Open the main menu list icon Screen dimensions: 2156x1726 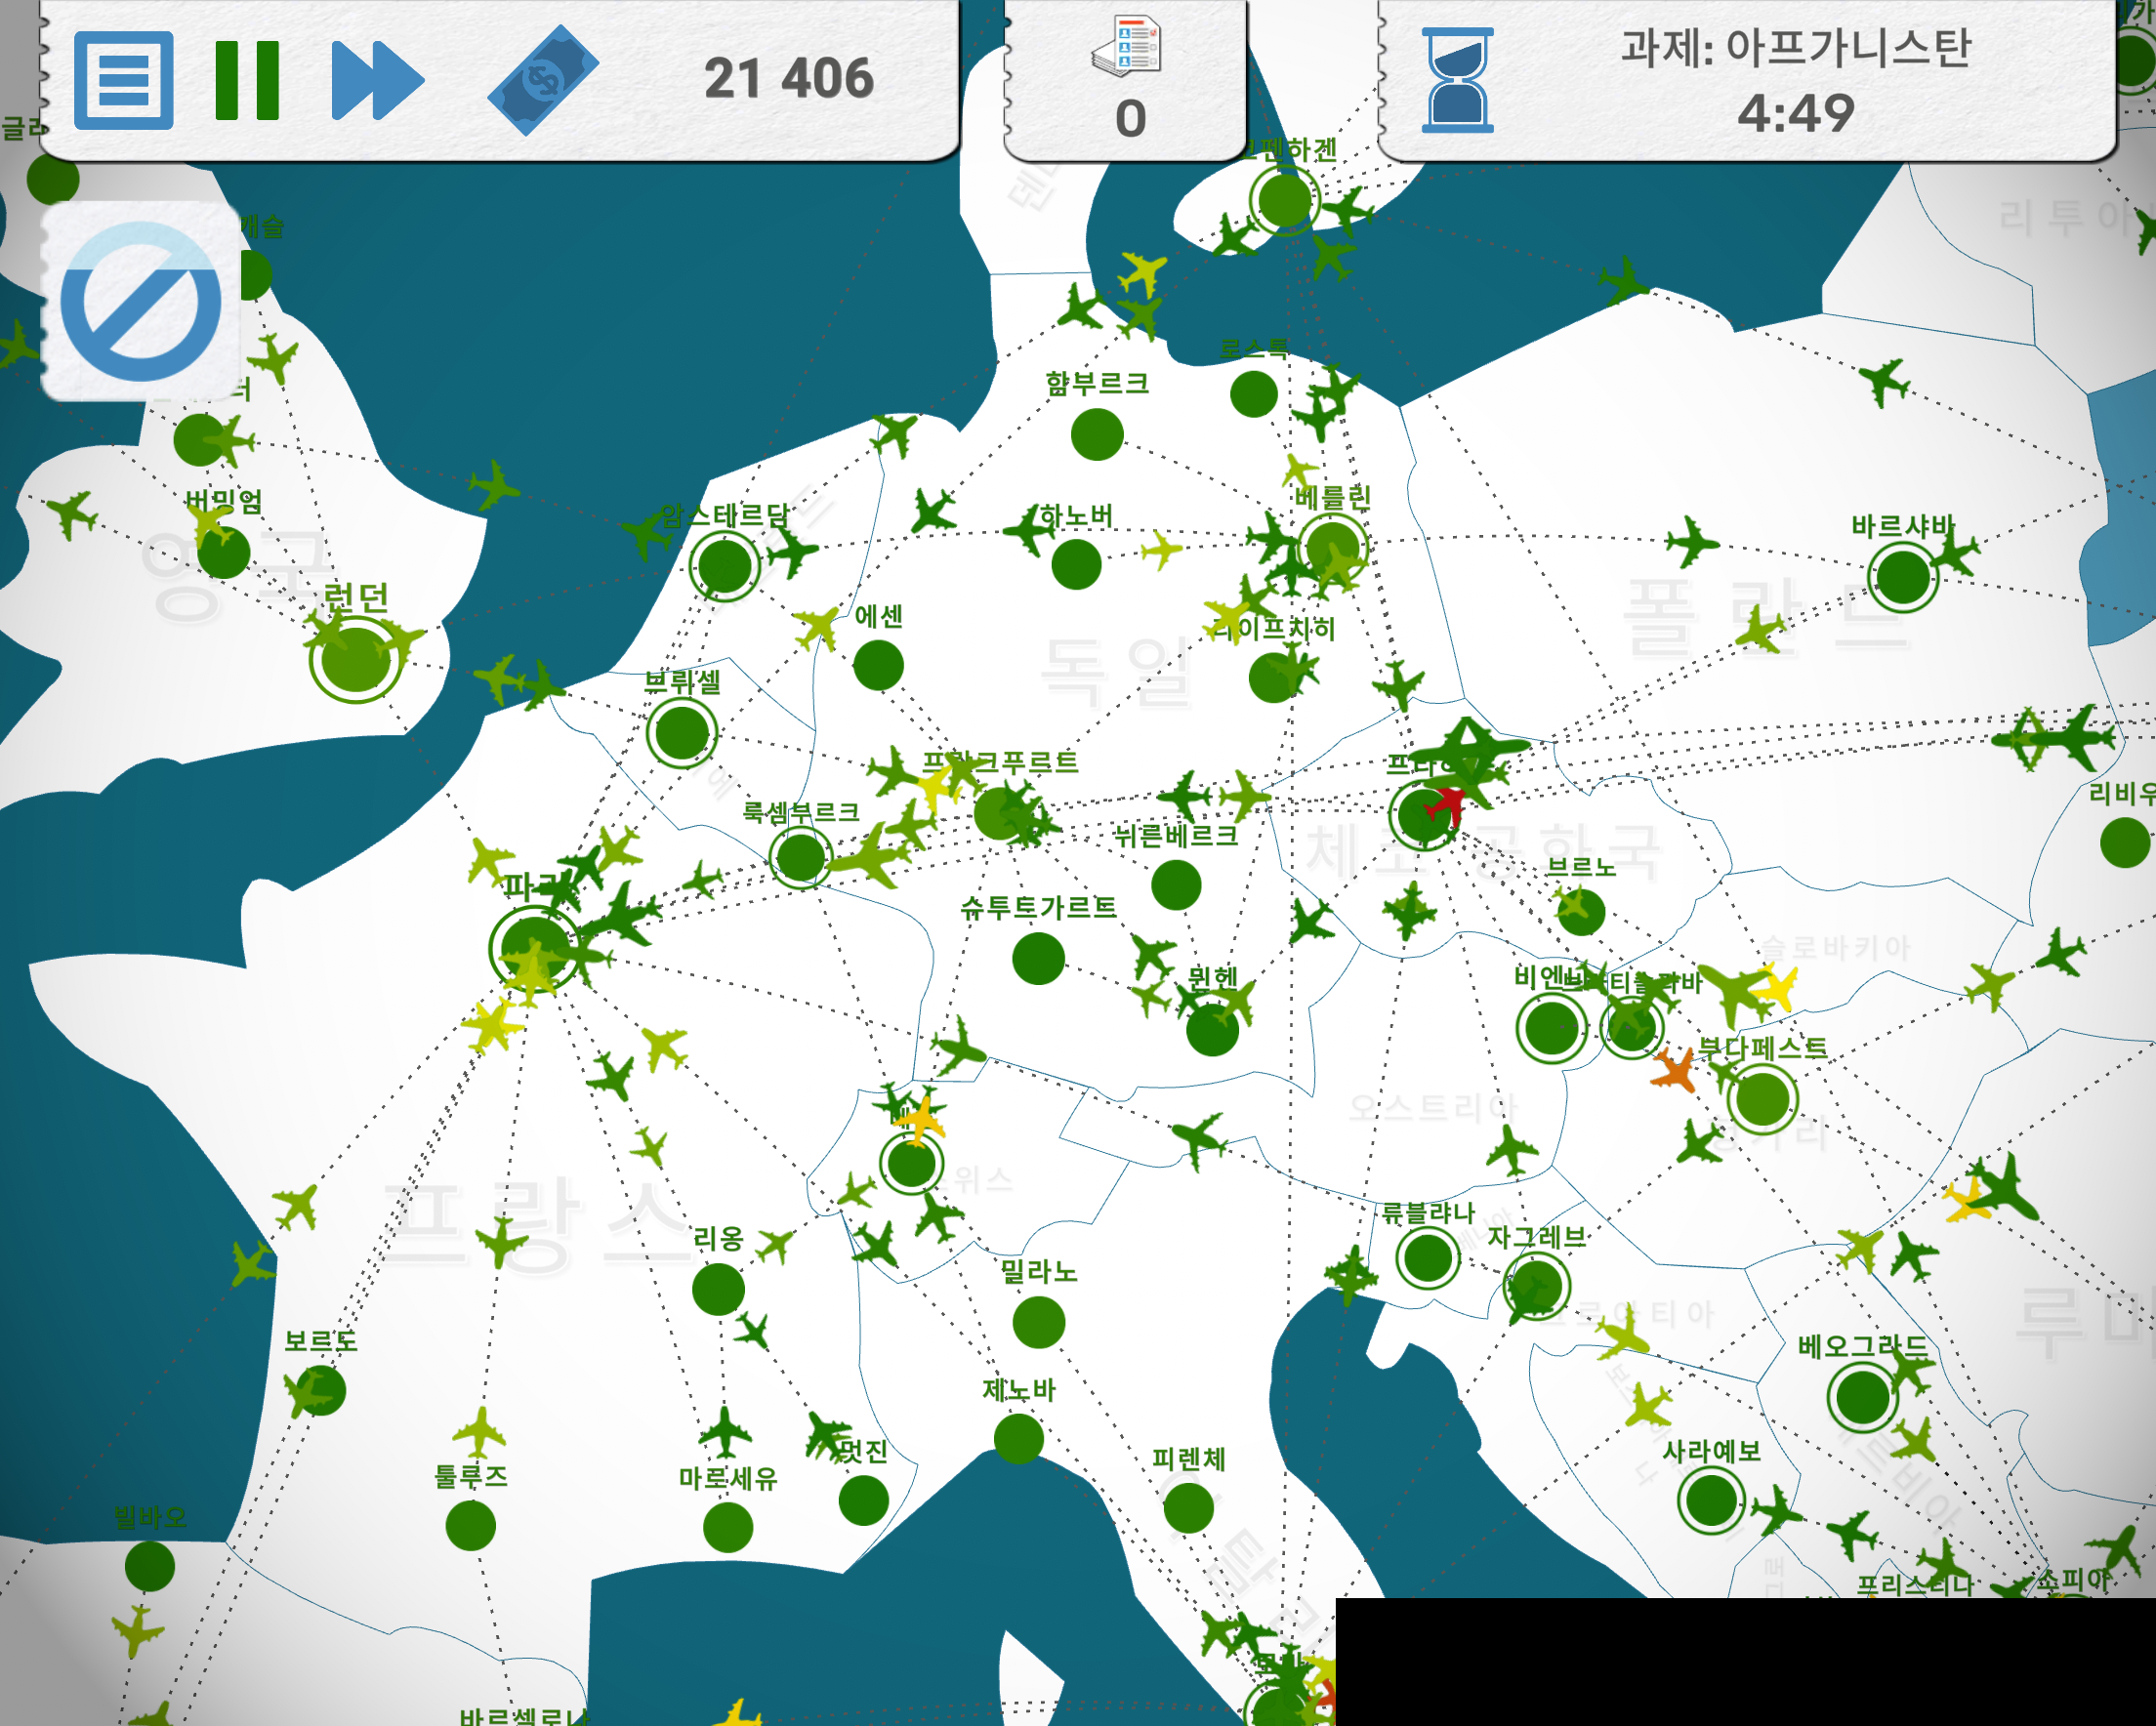(123, 80)
